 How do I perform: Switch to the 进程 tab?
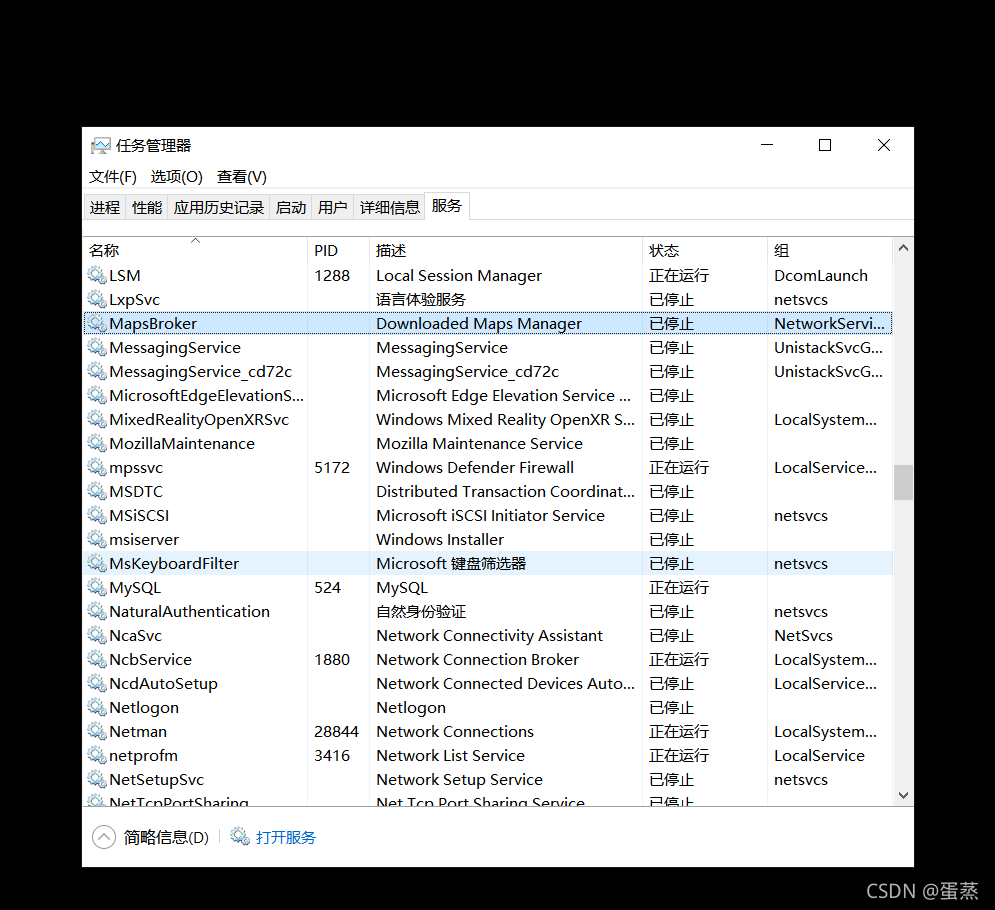click(x=105, y=208)
